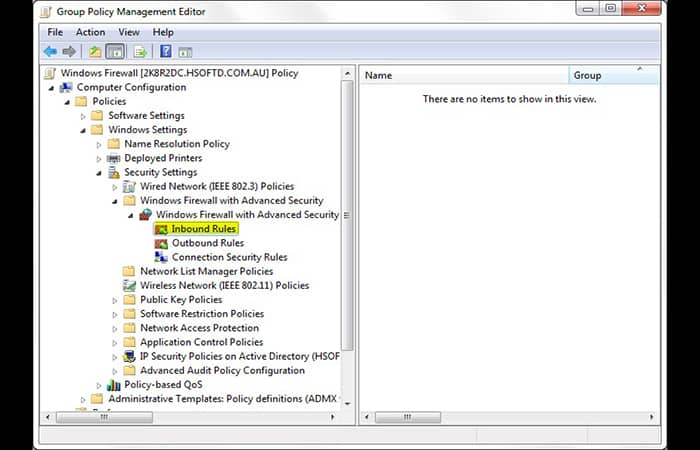Click the Deployed Printers printer icon
The height and width of the screenshot is (450, 700).
[114, 158]
